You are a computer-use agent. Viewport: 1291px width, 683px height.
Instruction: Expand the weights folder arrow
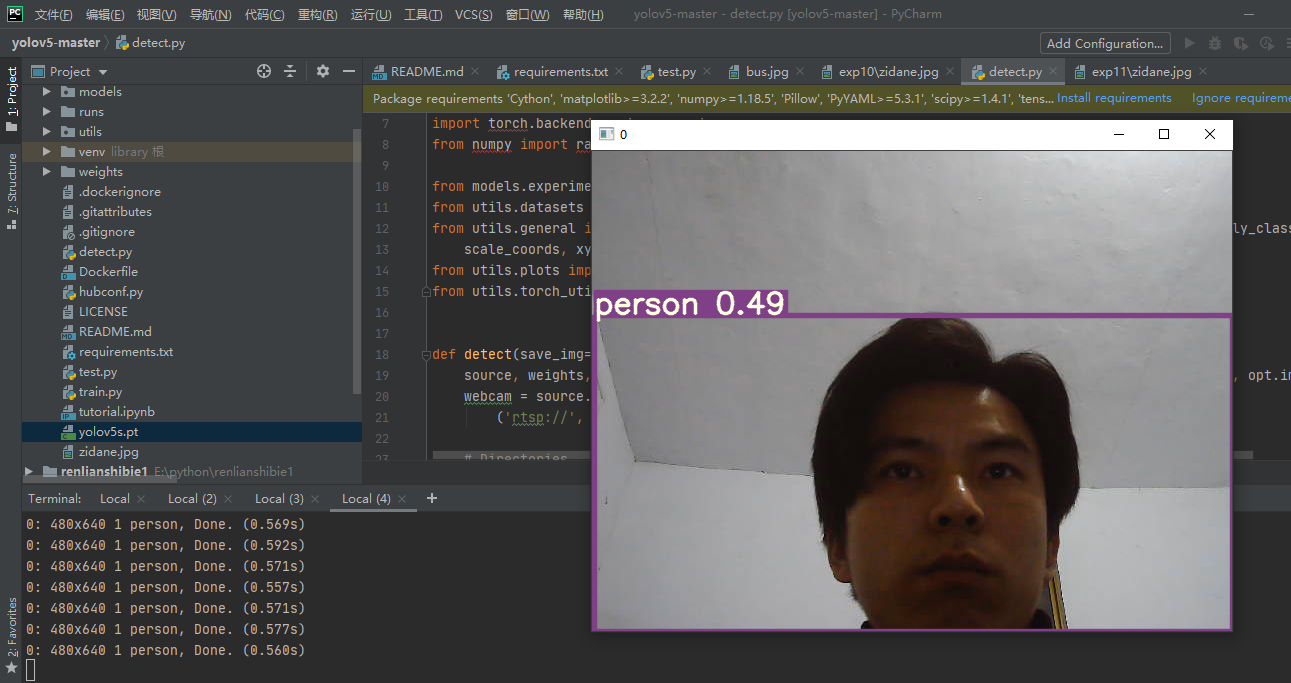(47, 172)
